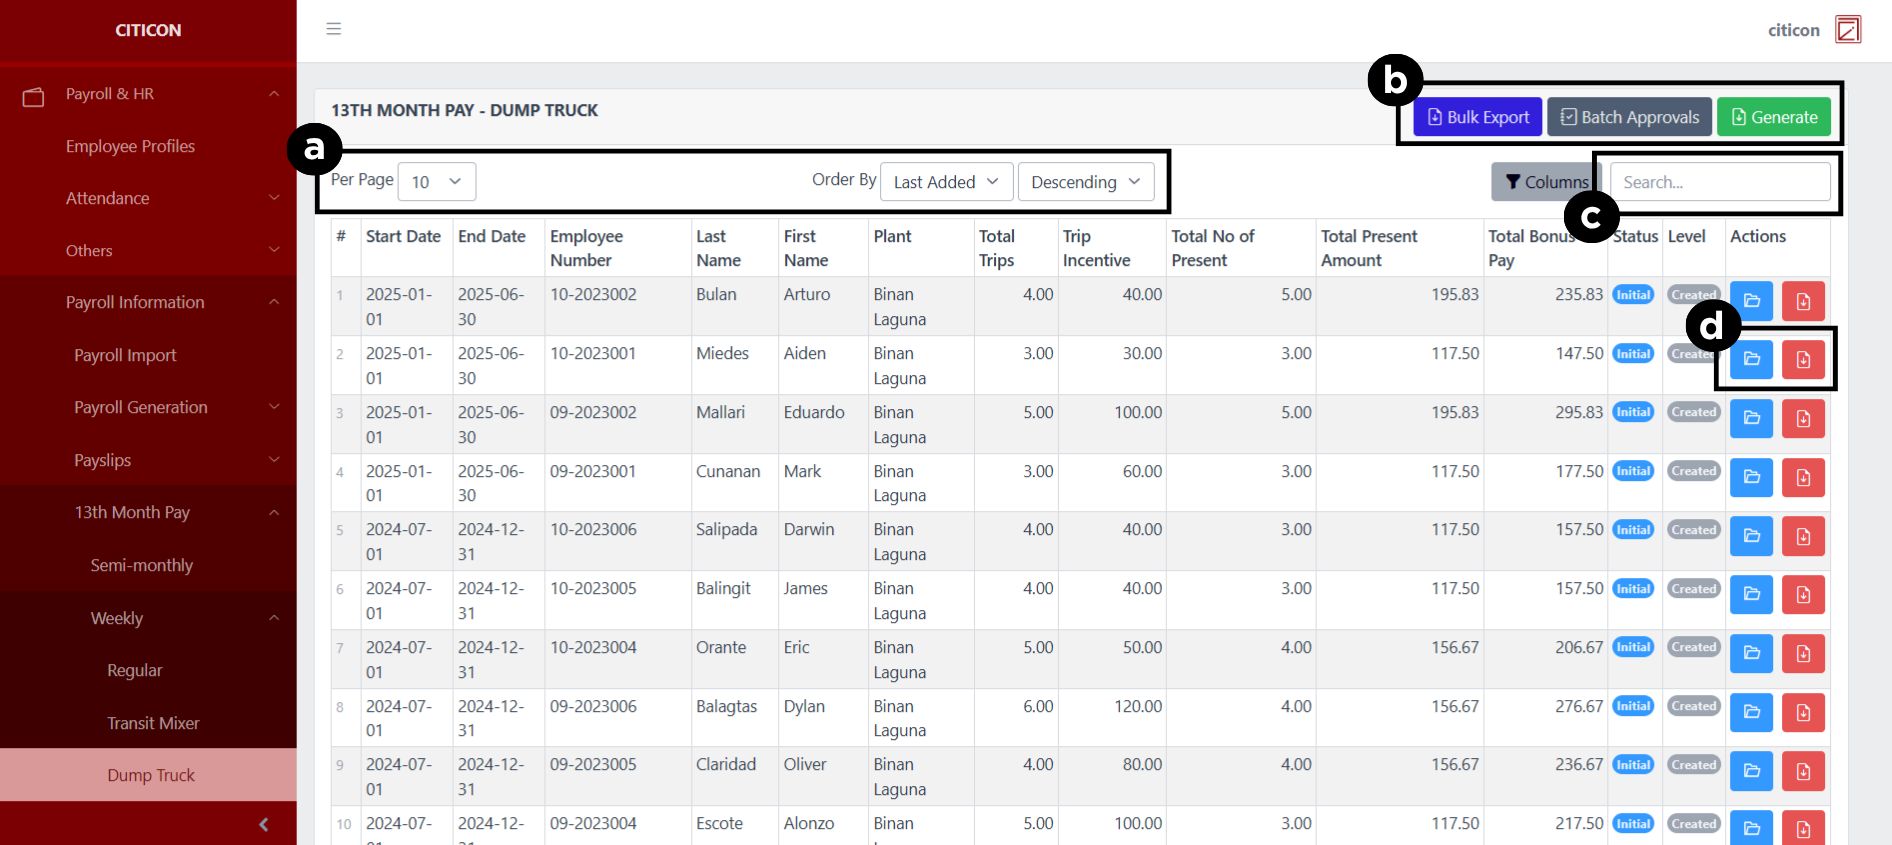Open the Per Page dropdown
Image resolution: width=1892 pixels, height=845 pixels.
tap(436, 182)
